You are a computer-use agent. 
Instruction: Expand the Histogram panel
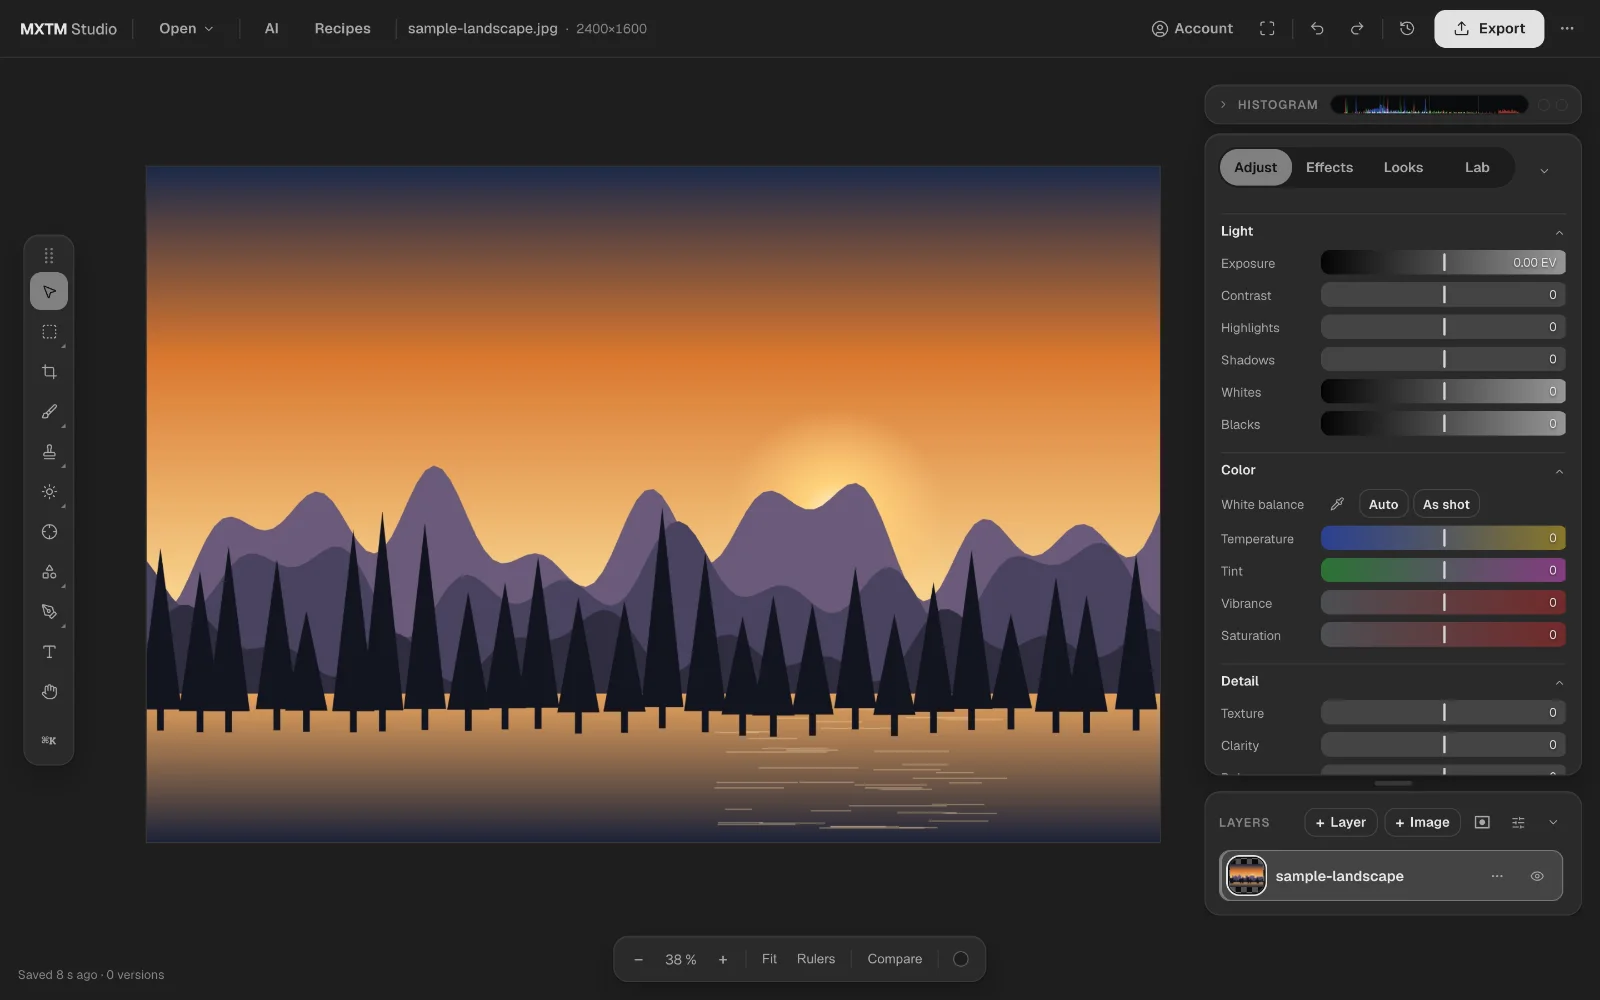[x=1223, y=104]
